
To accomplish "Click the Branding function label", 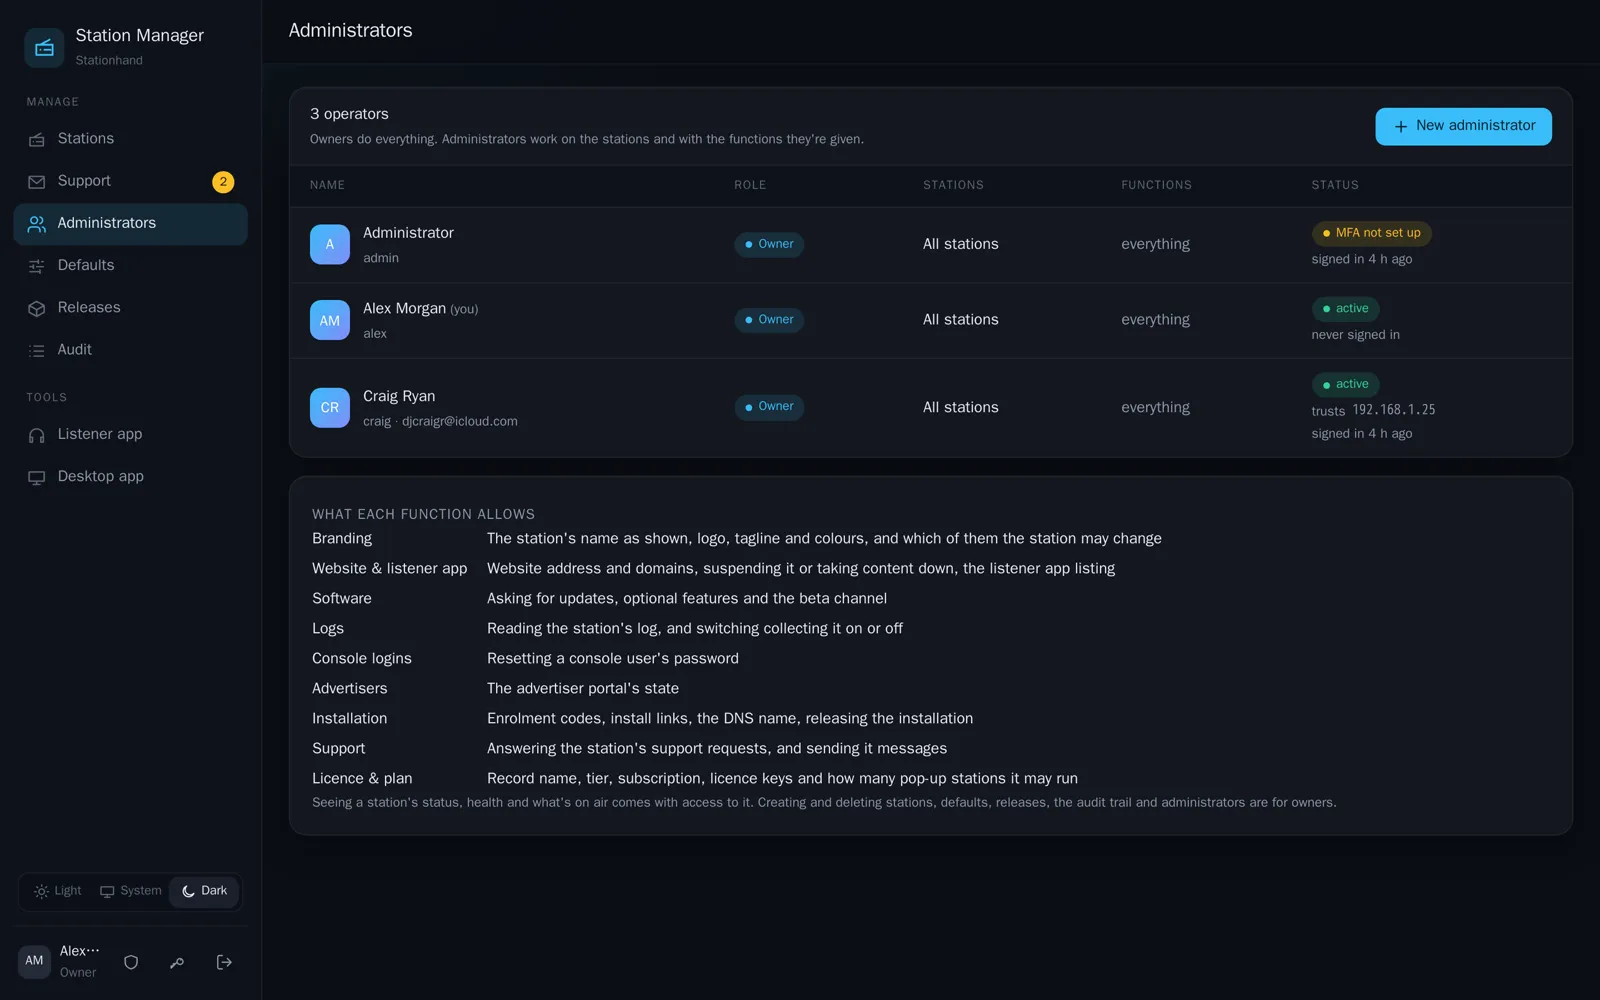I will pyautogui.click(x=342, y=539).
